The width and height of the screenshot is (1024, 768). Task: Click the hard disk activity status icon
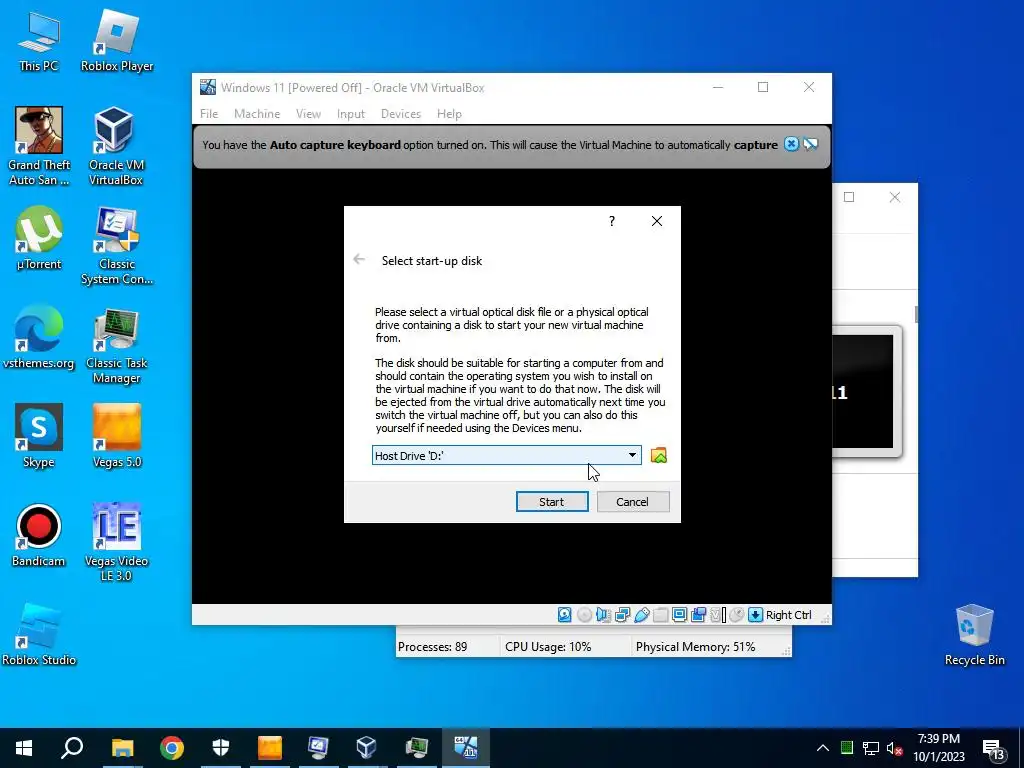coord(565,615)
